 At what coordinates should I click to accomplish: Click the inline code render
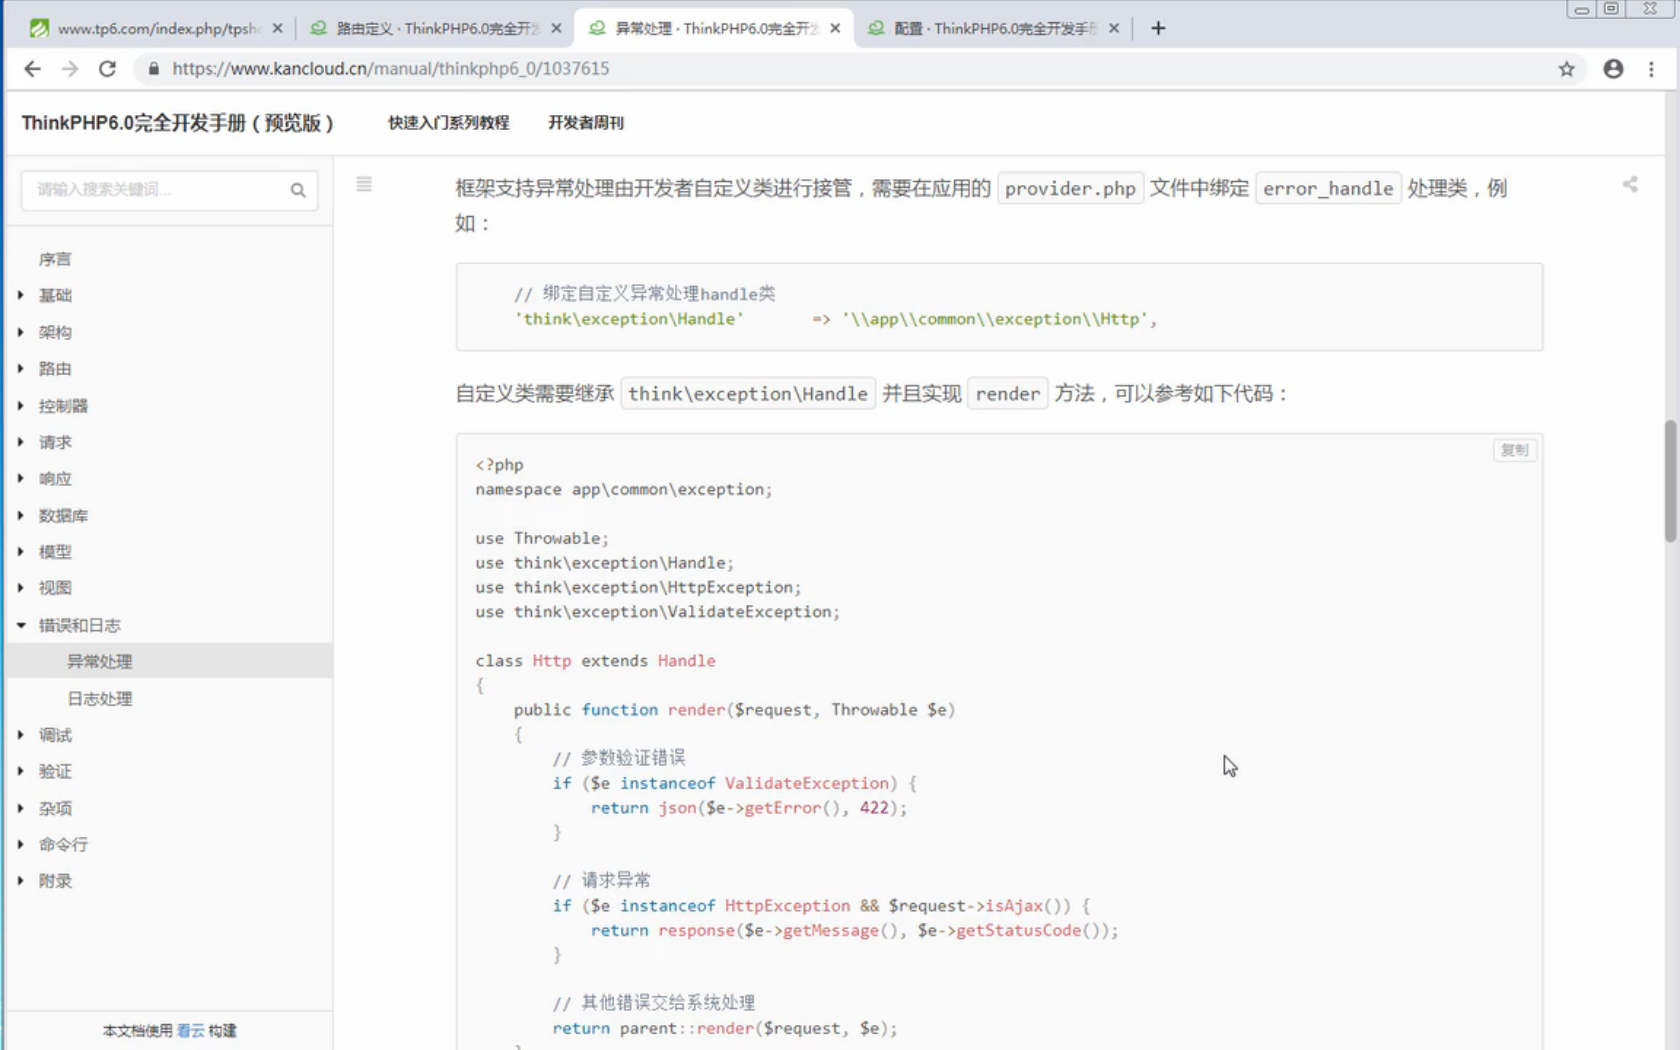(1007, 393)
